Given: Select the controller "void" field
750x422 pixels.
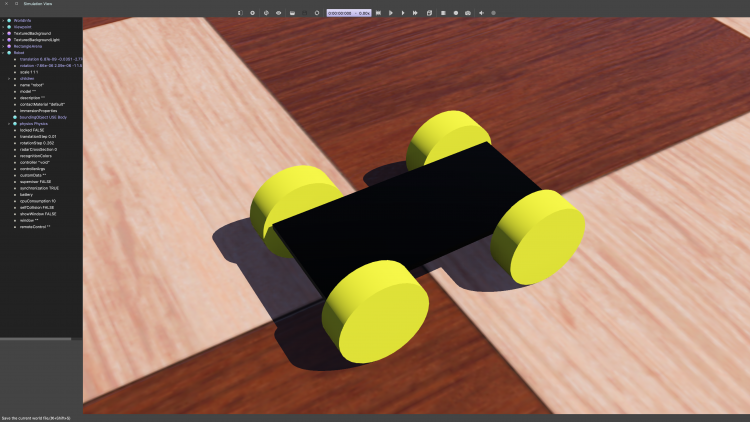Looking at the screenshot, I should [x=35, y=162].
